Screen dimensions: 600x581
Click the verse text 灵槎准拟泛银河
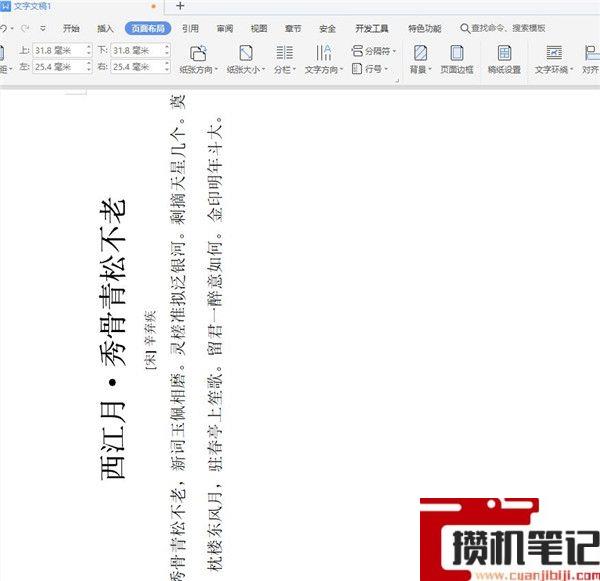tap(178, 298)
